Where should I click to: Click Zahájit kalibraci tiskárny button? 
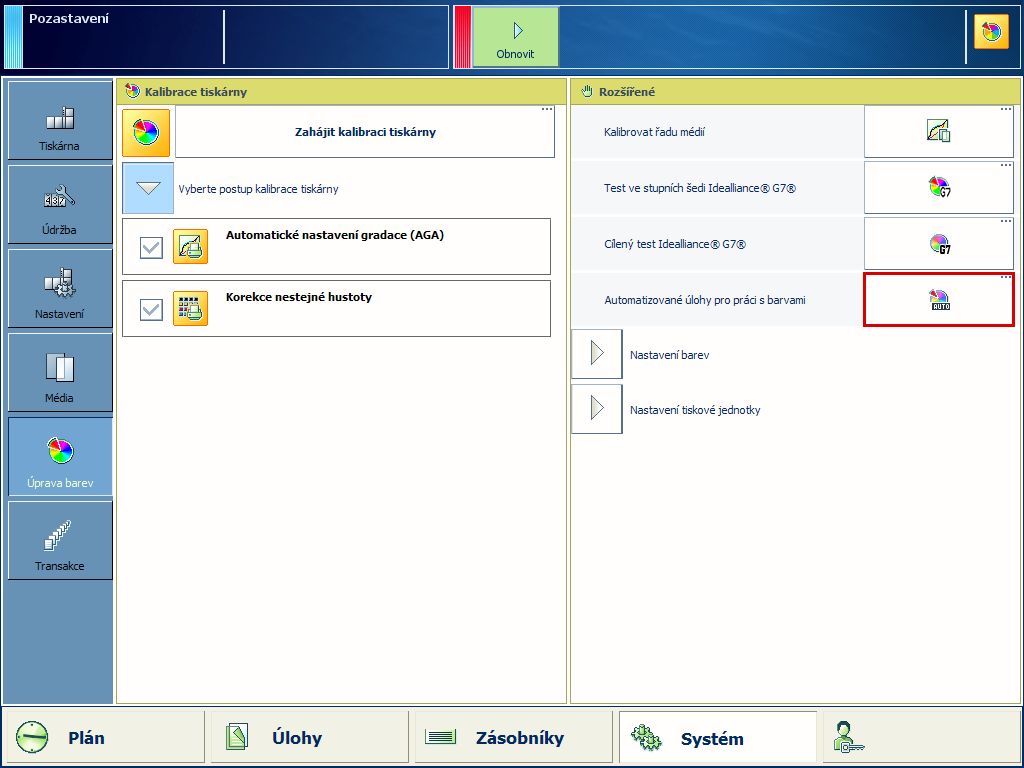365,132
